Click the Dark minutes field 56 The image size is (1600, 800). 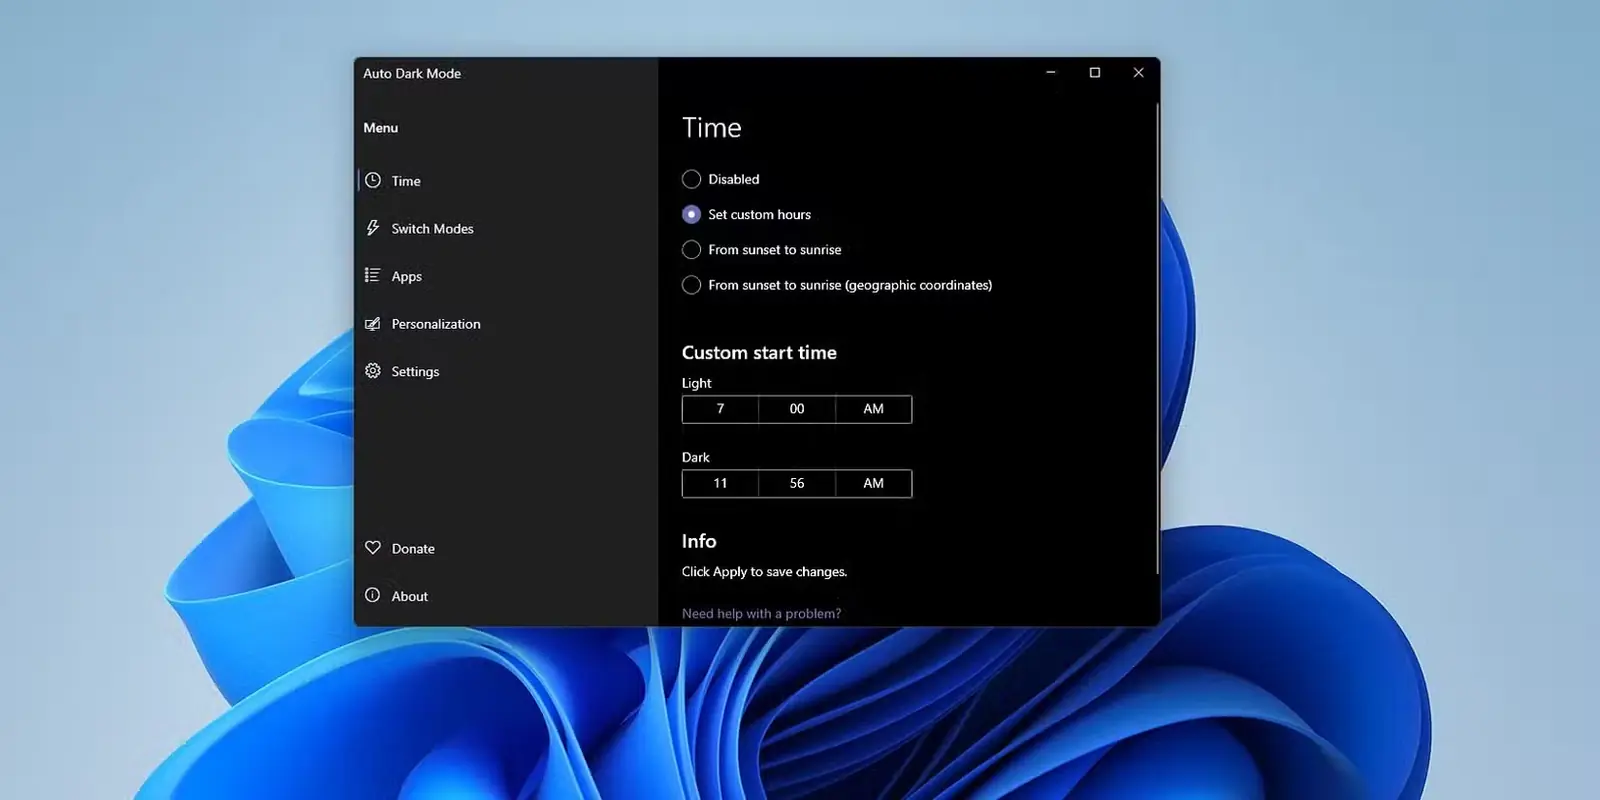coord(797,483)
